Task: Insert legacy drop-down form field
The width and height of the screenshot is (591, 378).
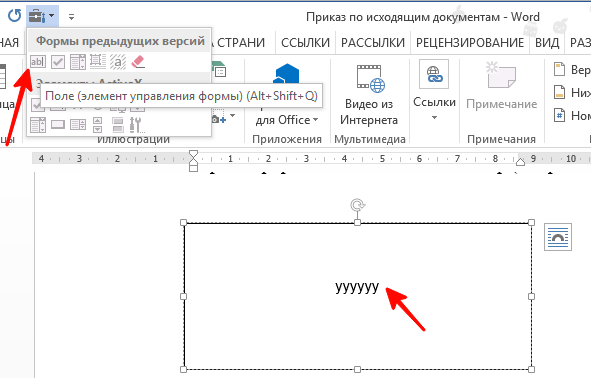Action: click(x=78, y=62)
